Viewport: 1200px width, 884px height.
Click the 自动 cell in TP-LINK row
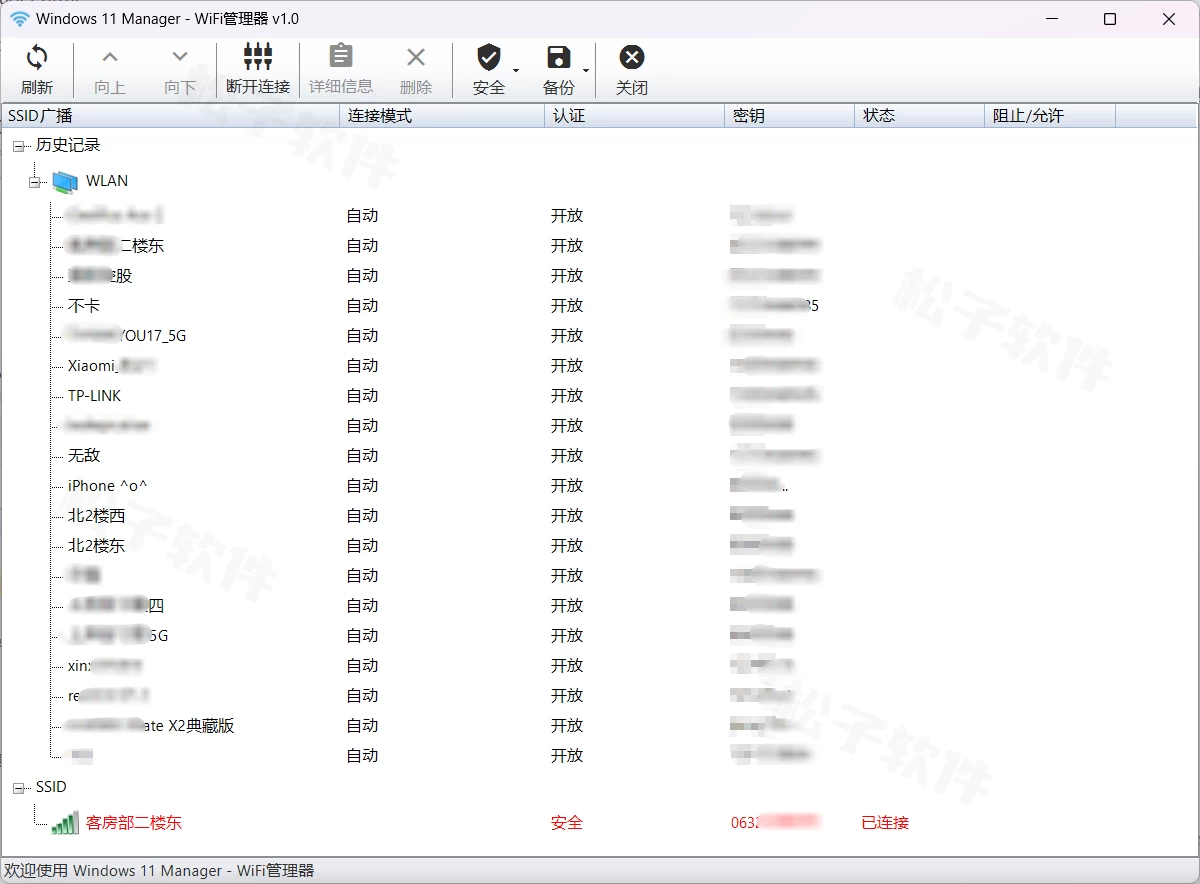coord(363,396)
